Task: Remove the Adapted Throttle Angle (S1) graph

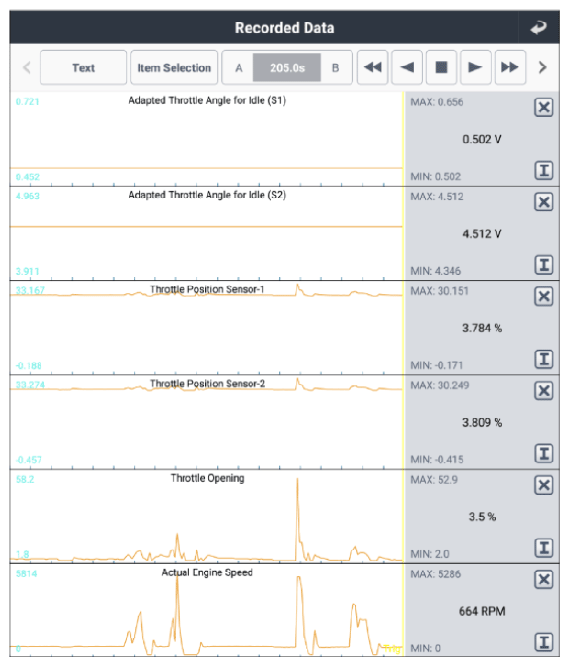Action: point(544,107)
